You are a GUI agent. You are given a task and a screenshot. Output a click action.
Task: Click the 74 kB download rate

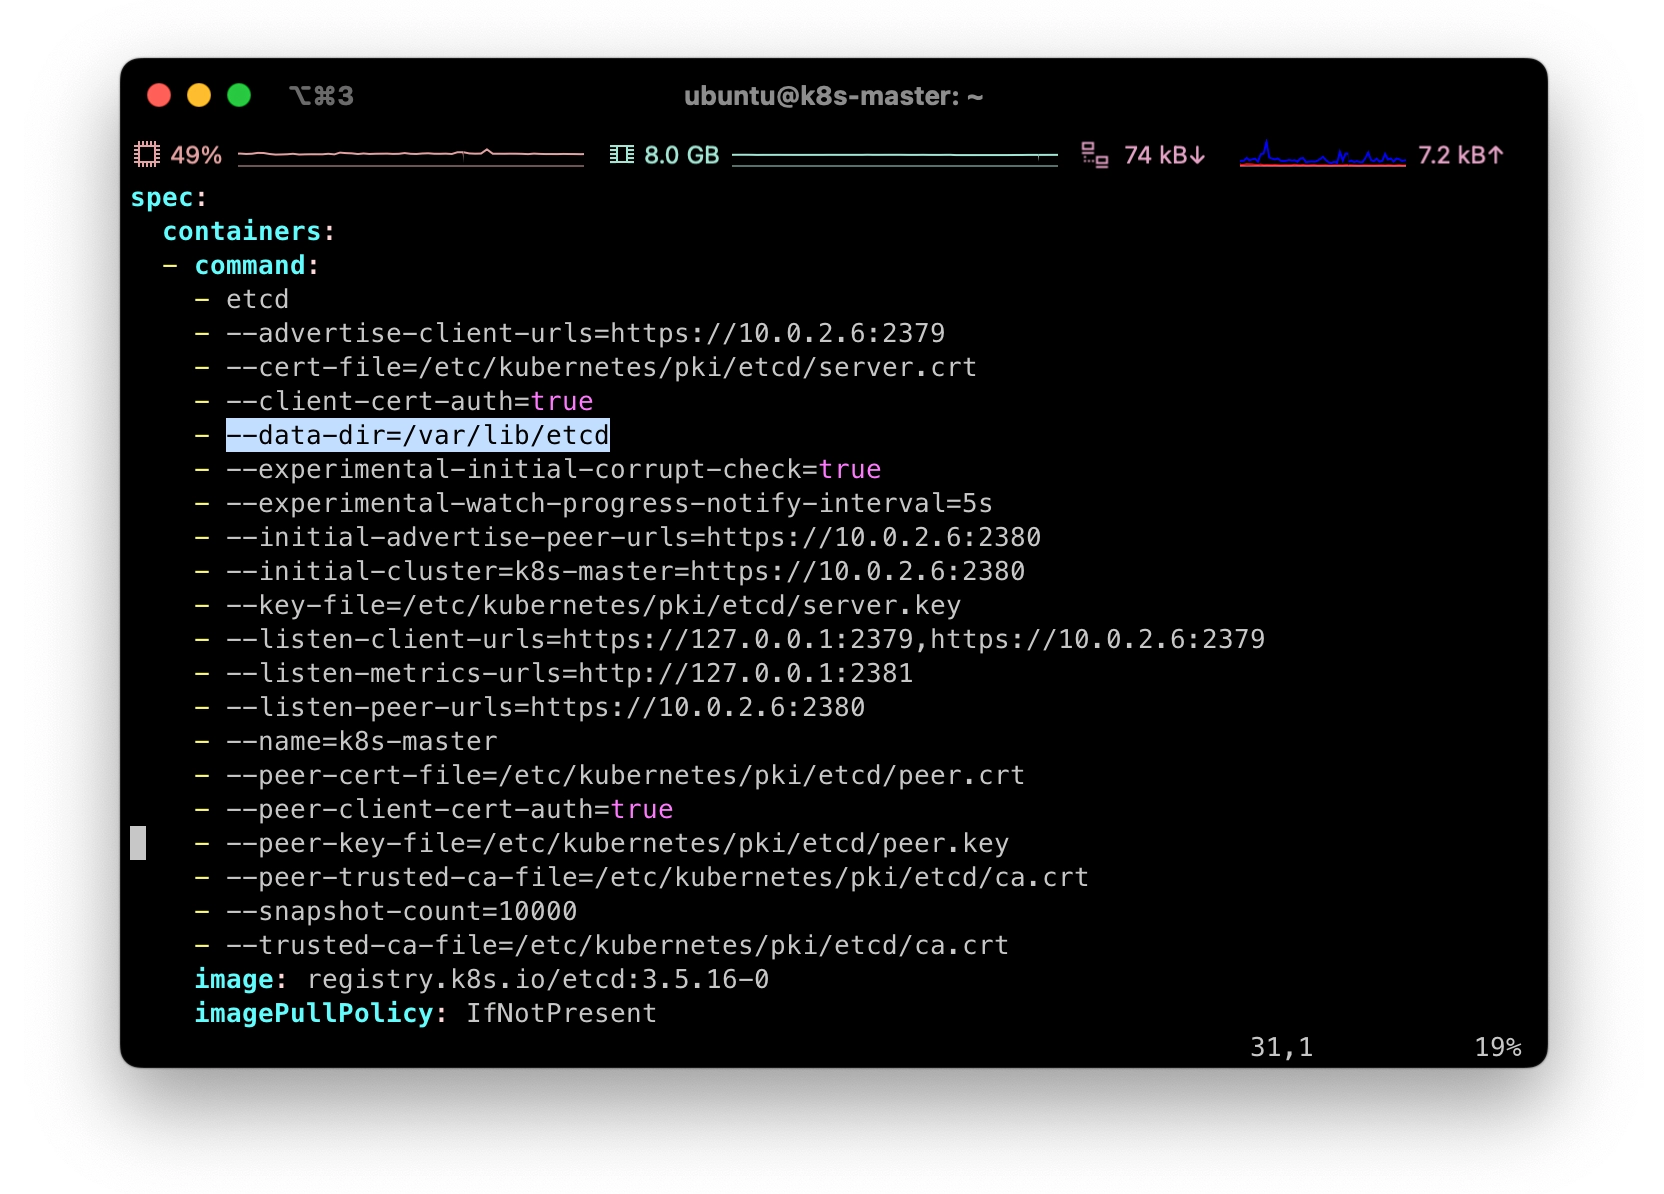1164,155
